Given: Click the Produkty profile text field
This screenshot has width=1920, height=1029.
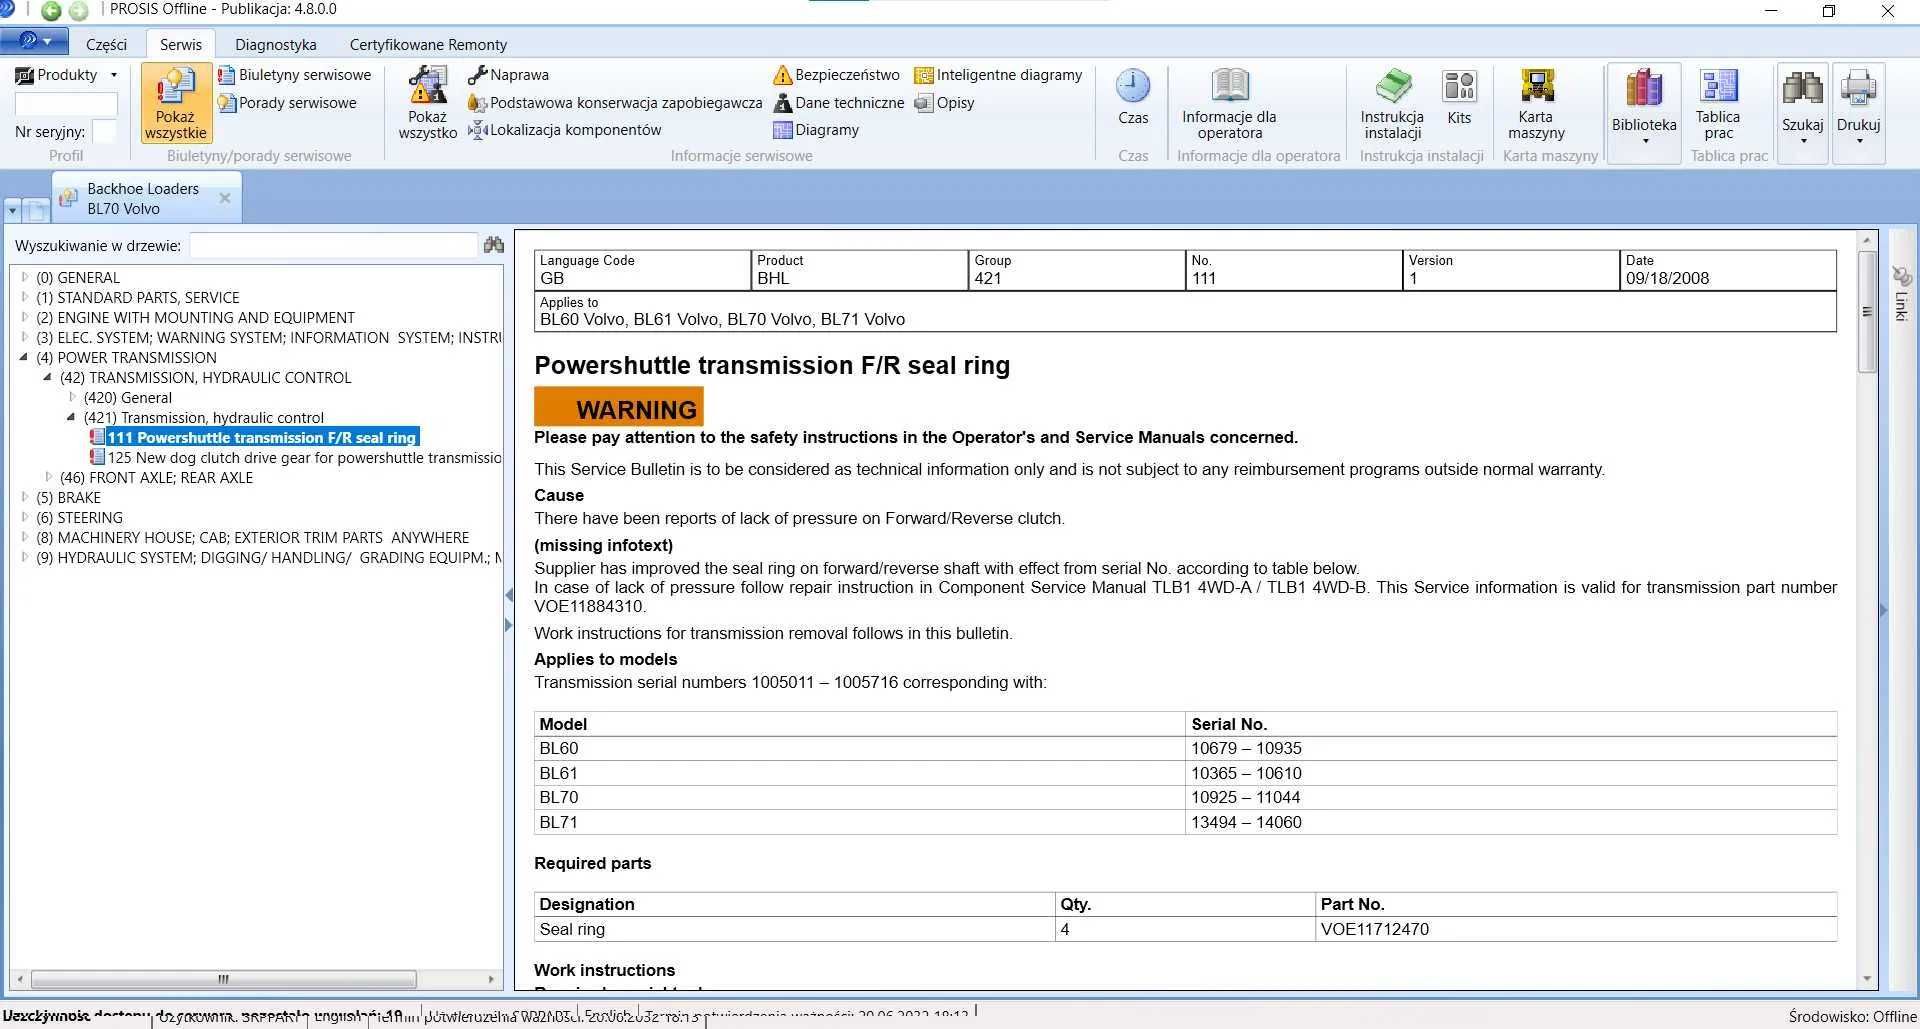Looking at the screenshot, I should pos(66,104).
